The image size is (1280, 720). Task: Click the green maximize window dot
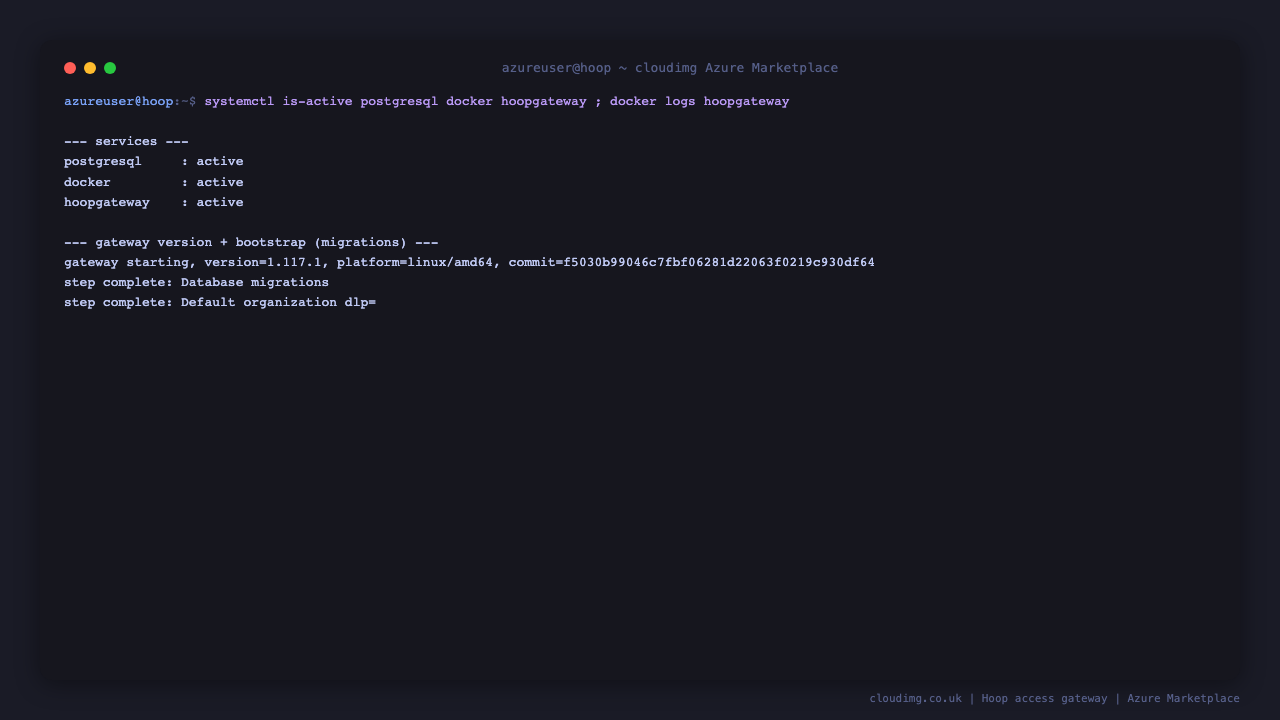(x=110, y=68)
